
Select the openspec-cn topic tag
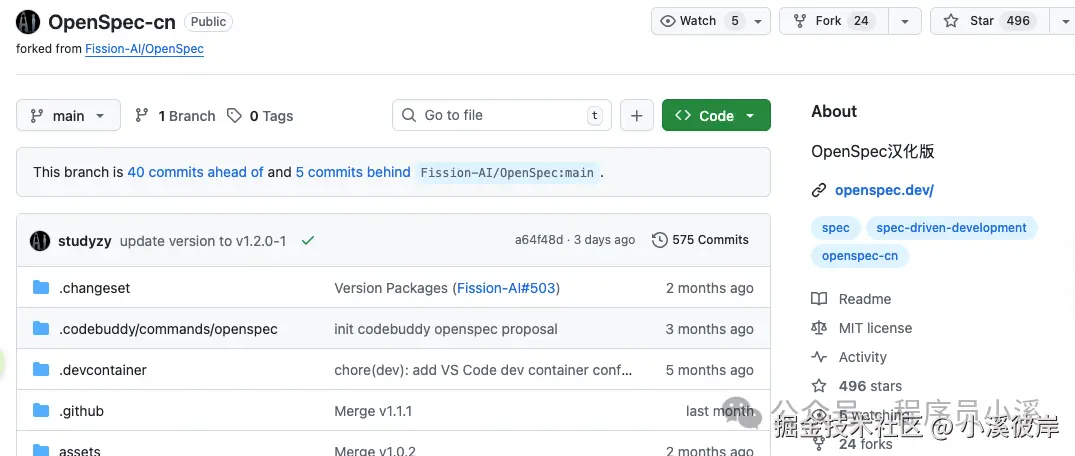[x=860, y=256]
